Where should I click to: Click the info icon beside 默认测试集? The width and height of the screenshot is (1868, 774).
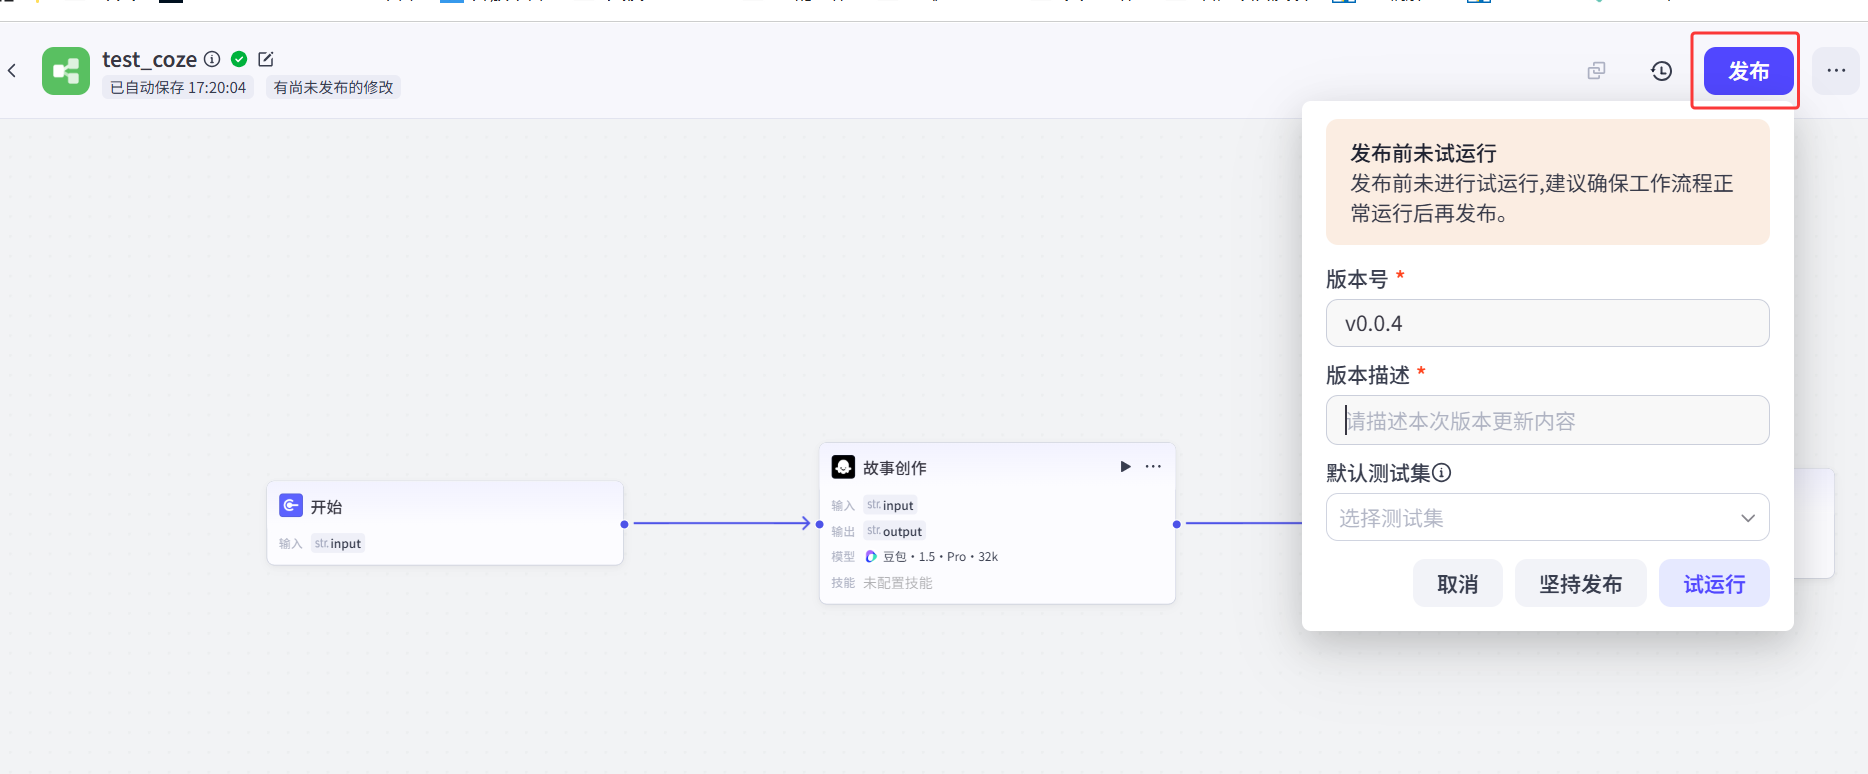(1441, 473)
